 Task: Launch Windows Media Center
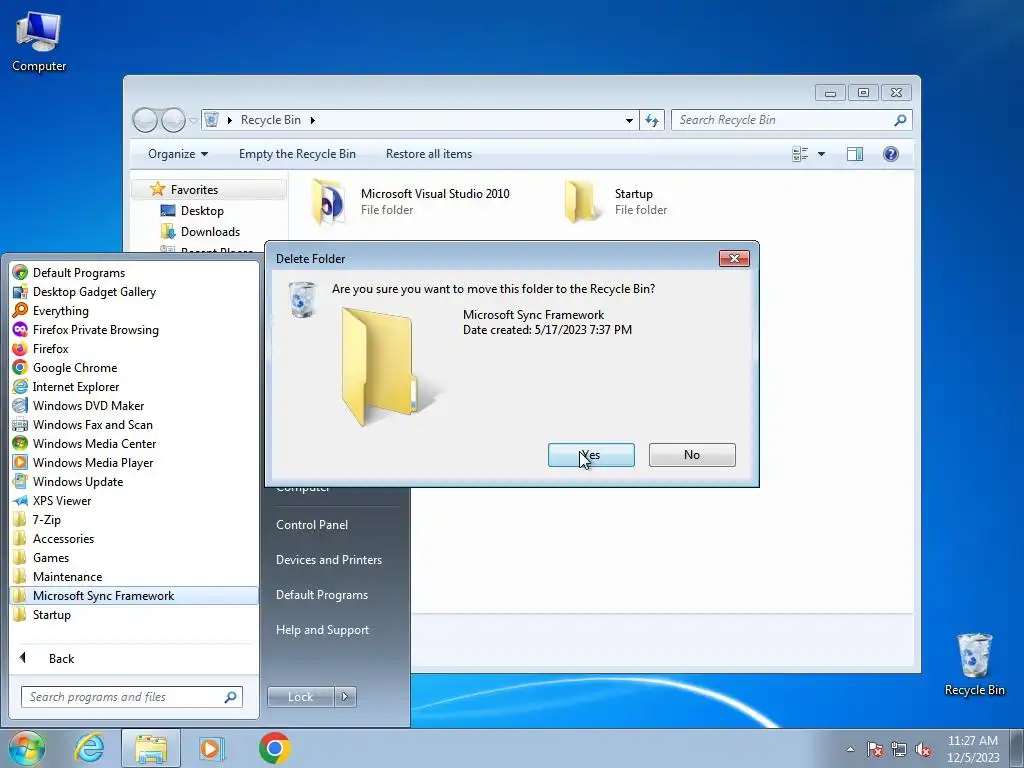134,443
